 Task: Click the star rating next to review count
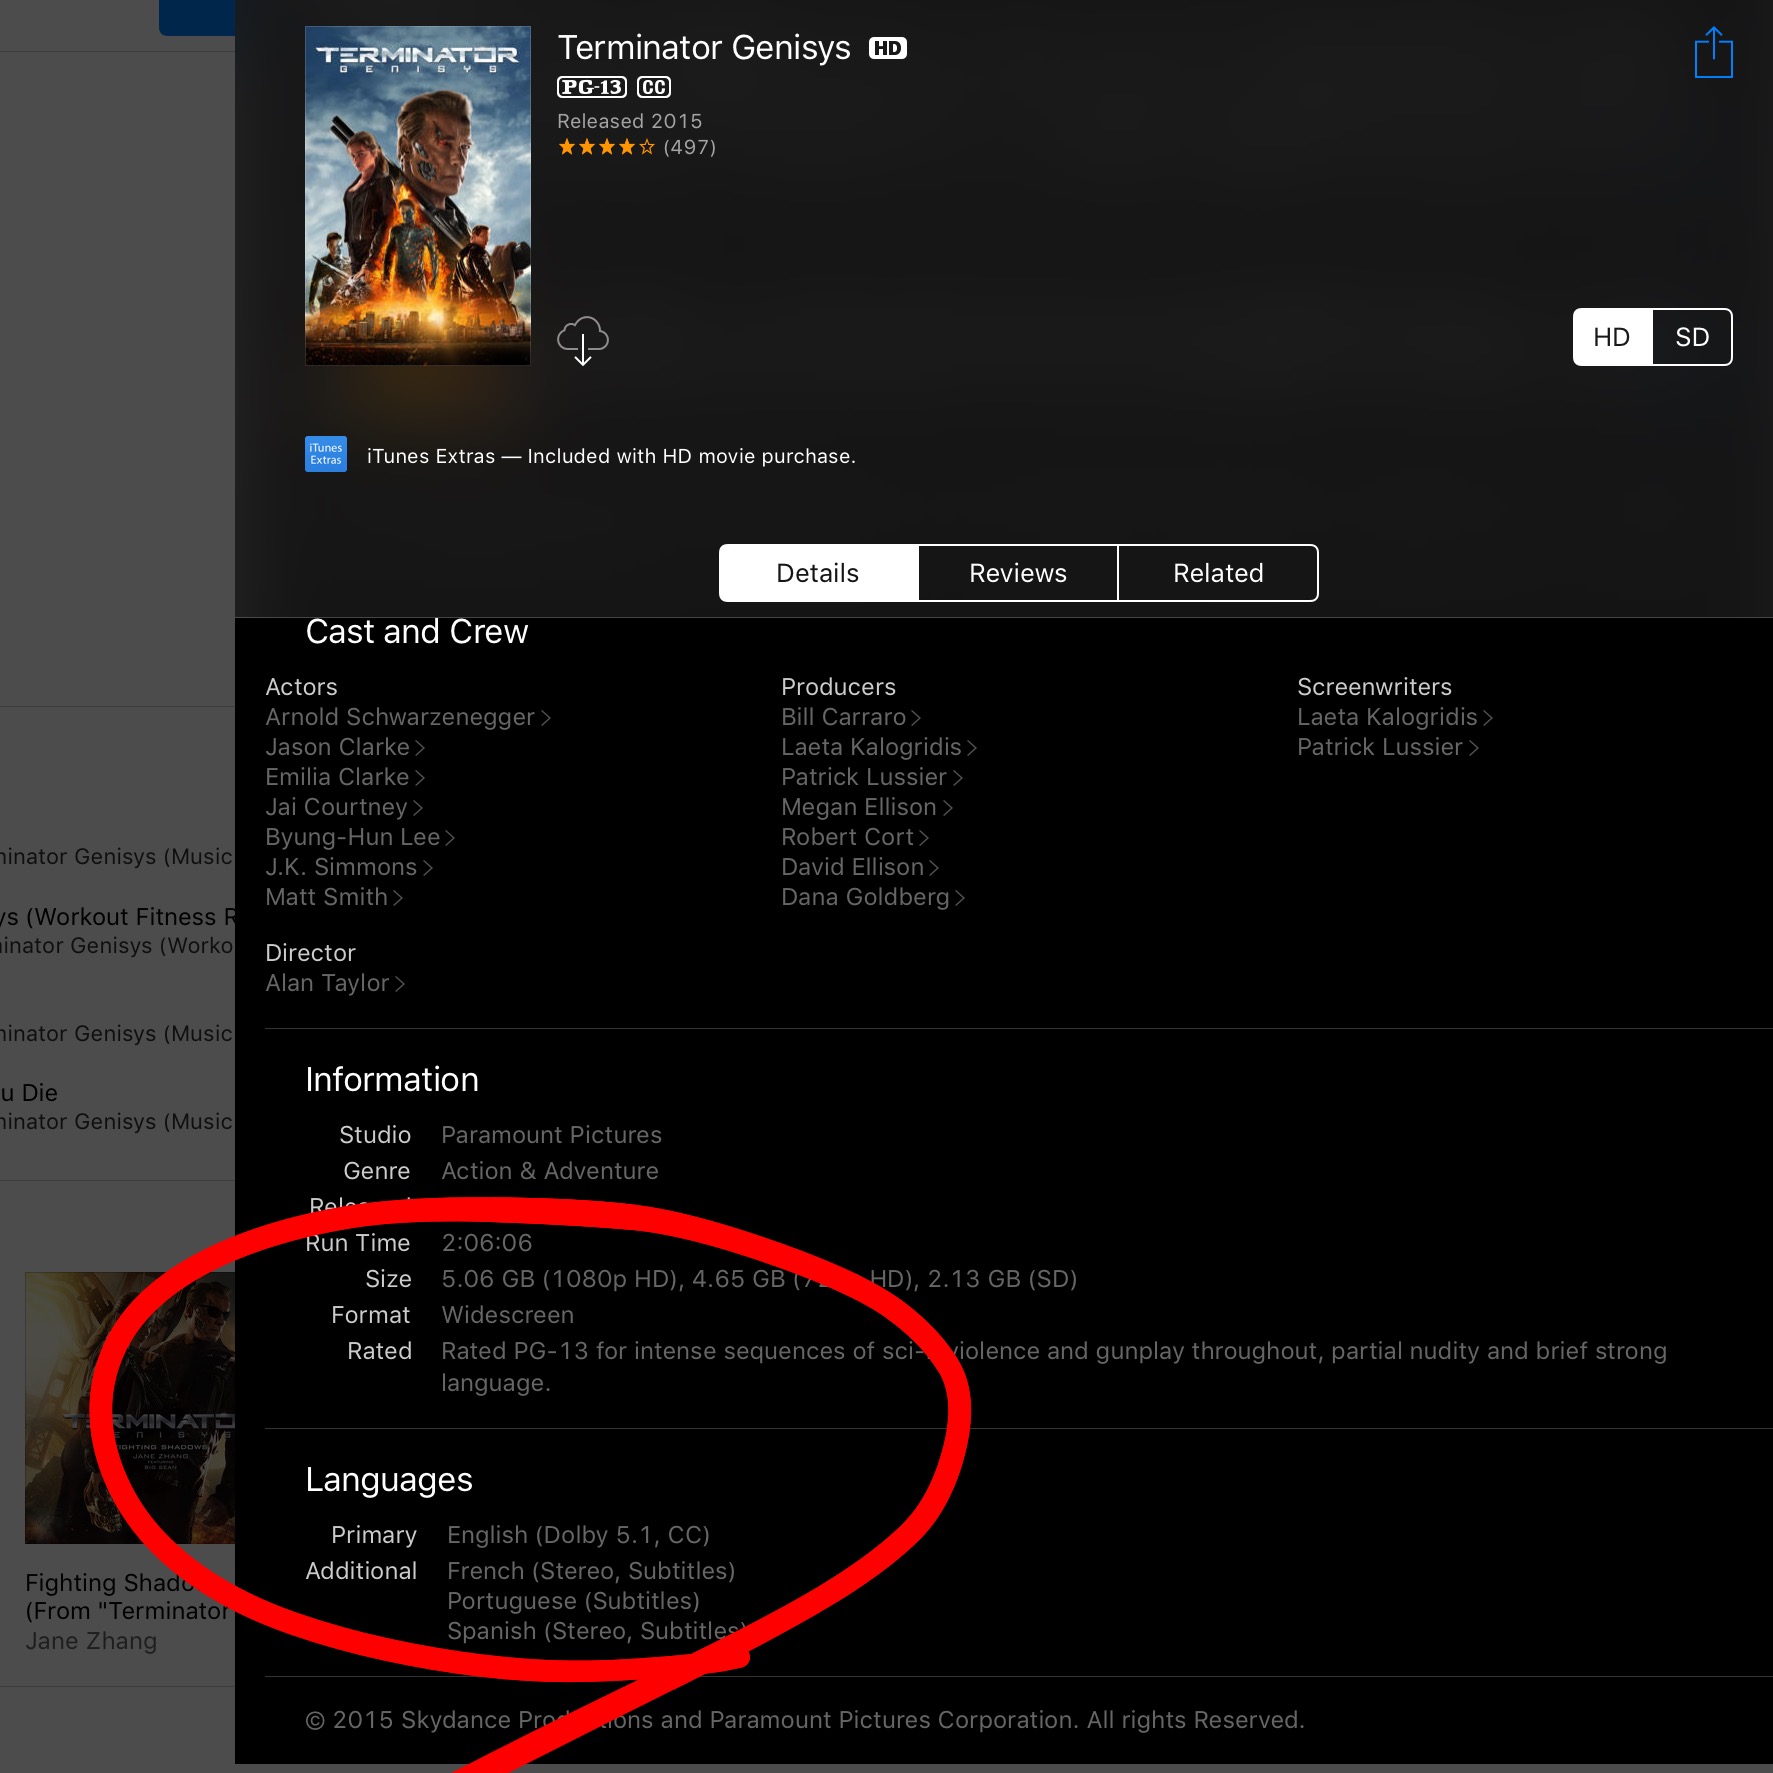click(x=606, y=146)
